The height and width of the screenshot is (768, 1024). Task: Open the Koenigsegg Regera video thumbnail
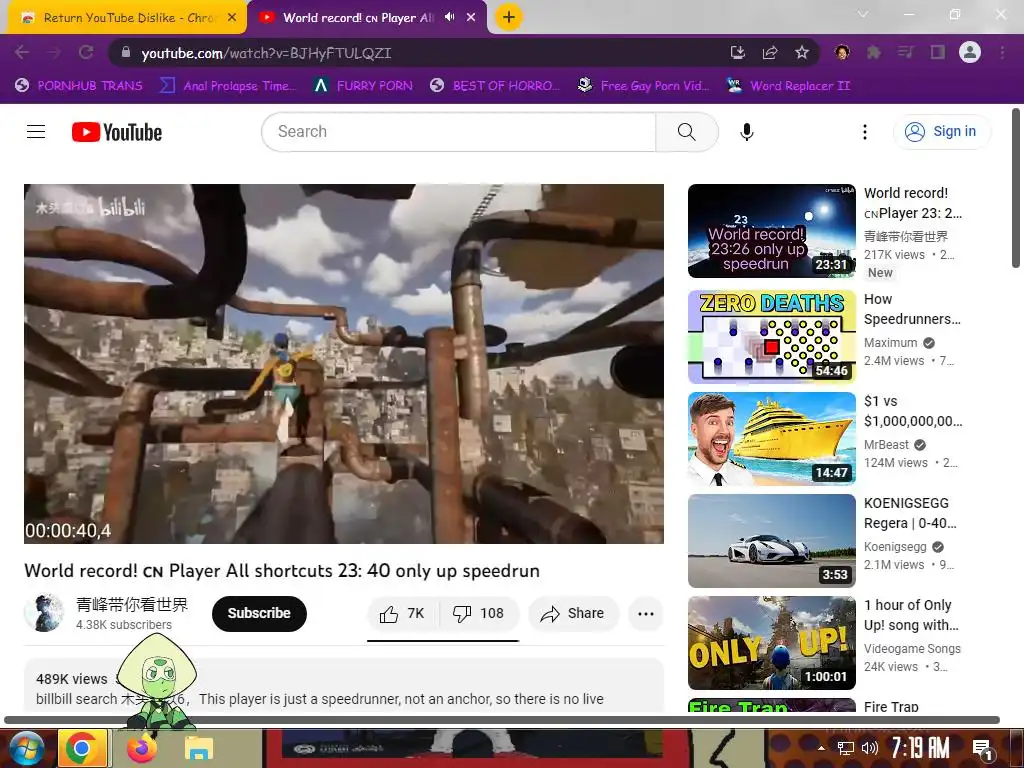(x=772, y=541)
